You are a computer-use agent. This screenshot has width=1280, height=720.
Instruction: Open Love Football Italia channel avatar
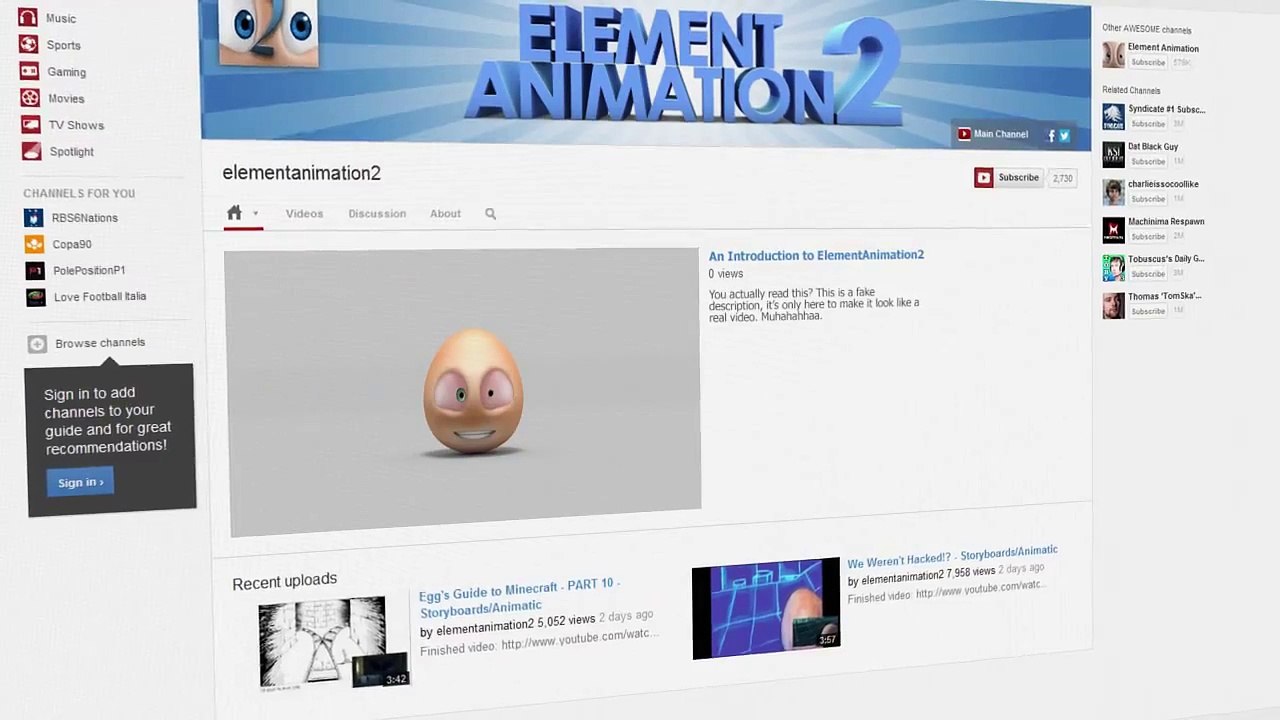pyautogui.click(x=36, y=297)
